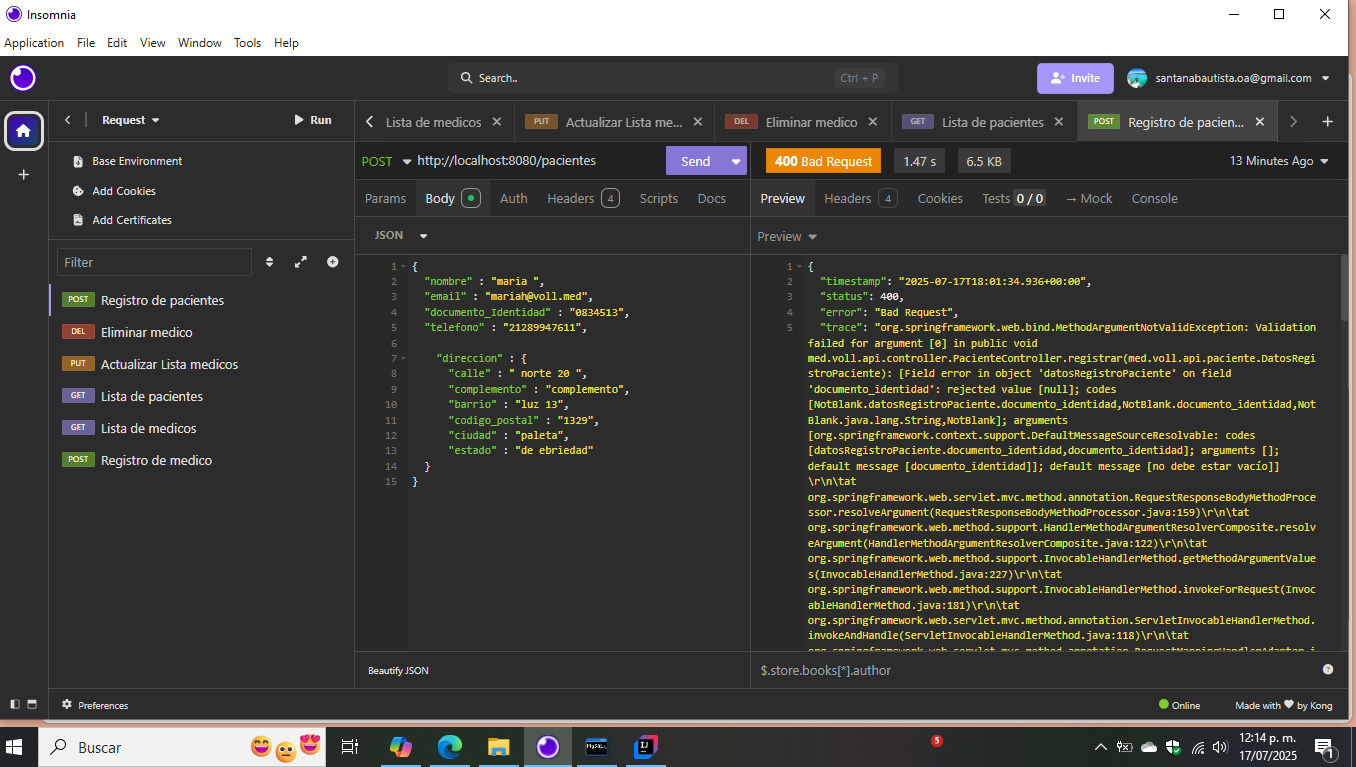Click the expand/collapse all icon beside Filter

301,262
